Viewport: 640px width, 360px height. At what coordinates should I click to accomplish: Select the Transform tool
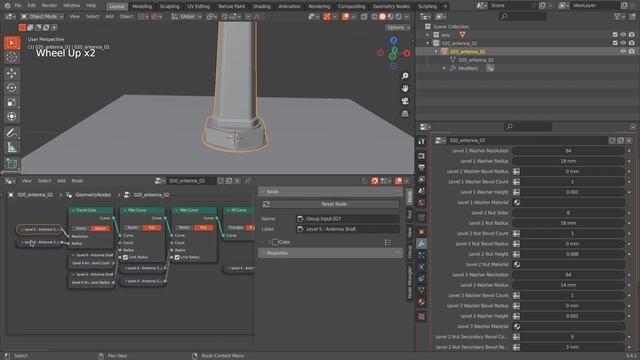coord(12,116)
